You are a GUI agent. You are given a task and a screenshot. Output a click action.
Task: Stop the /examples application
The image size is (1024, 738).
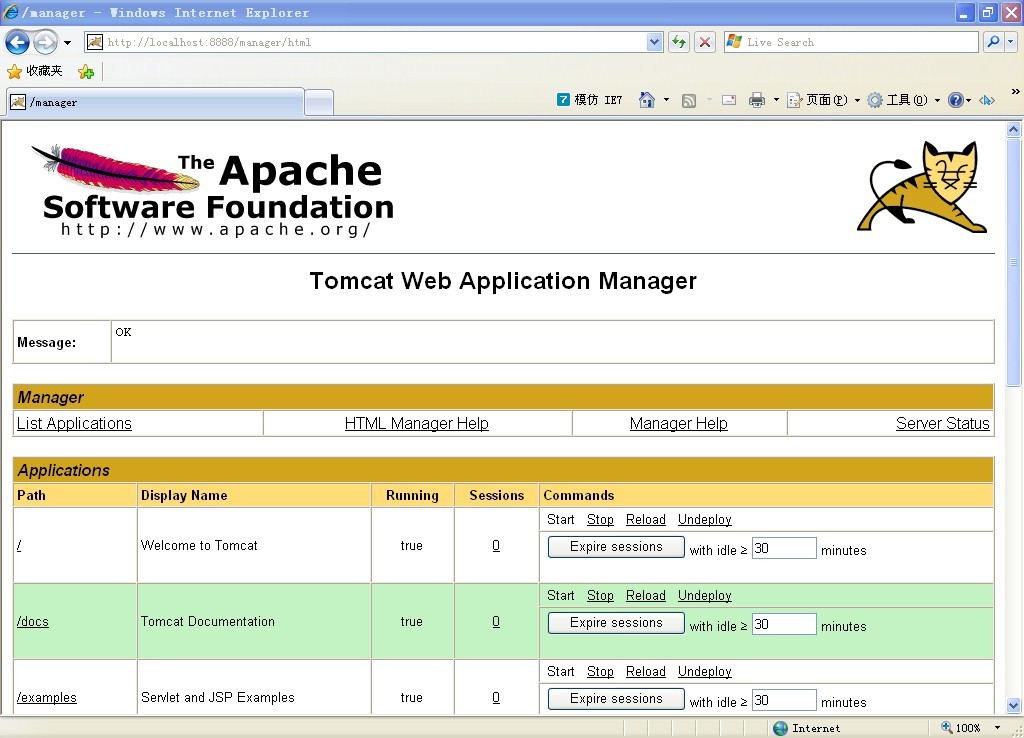tap(600, 671)
